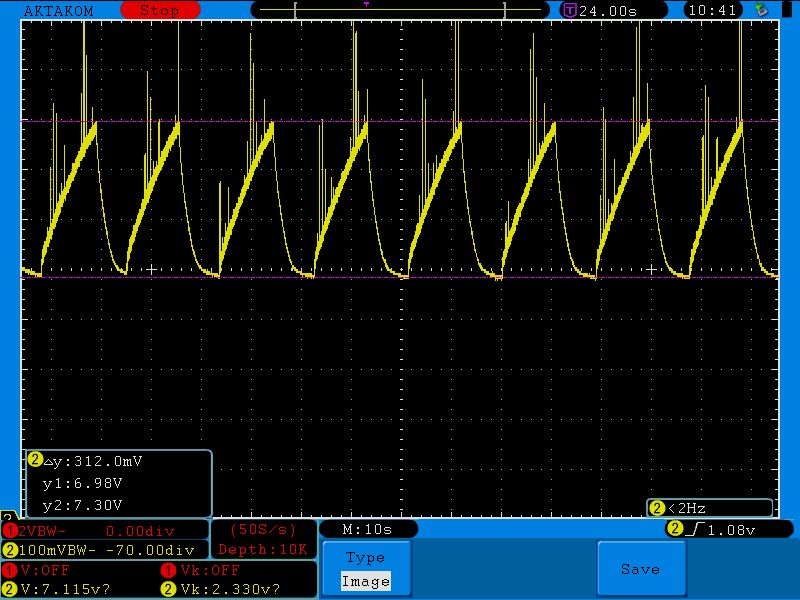The height and width of the screenshot is (600, 800).
Task: Click the Depth:10K memory depth readout
Action: pyautogui.click(x=263, y=549)
